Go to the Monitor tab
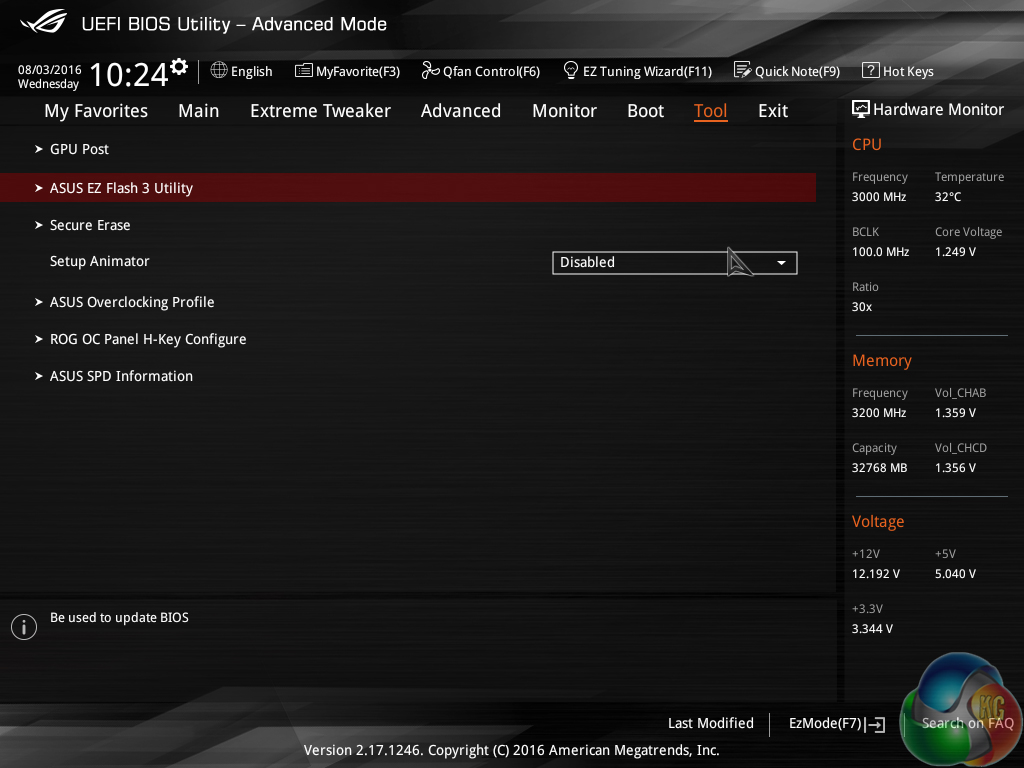 (564, 111)
